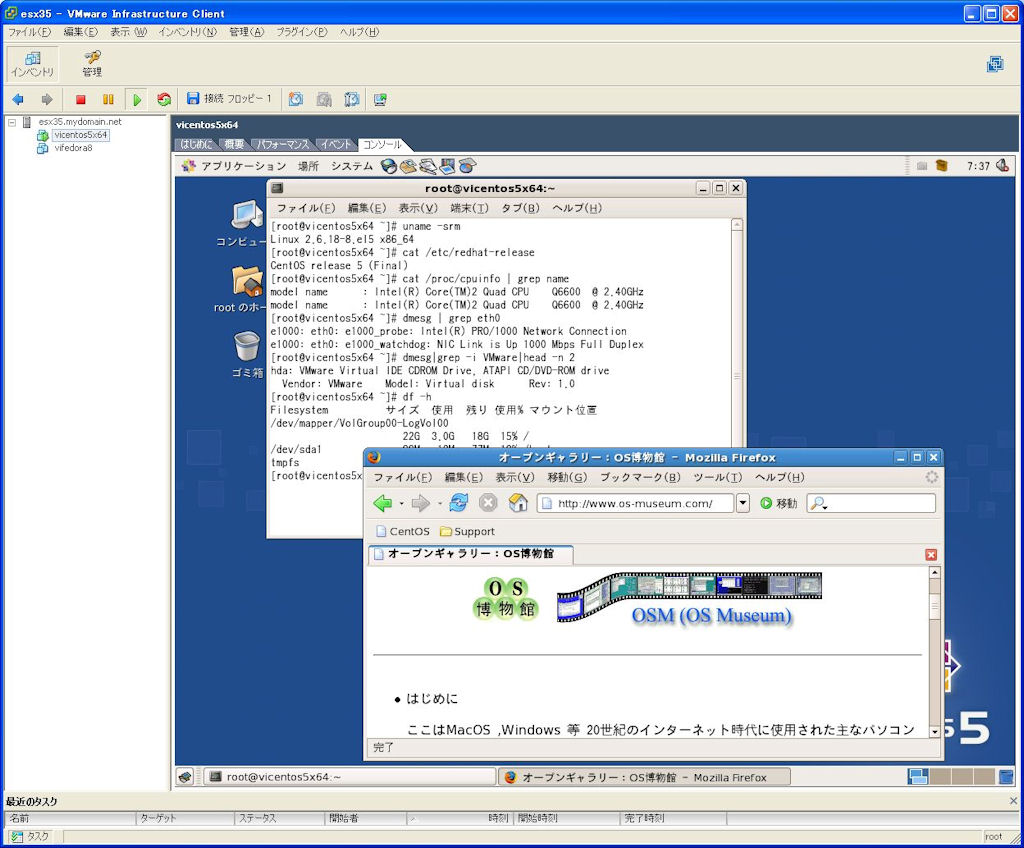The height and width of the screenshot is (848, 1024).
Task: Switch to the はじめに tab
Action: [x=196, y=144]
